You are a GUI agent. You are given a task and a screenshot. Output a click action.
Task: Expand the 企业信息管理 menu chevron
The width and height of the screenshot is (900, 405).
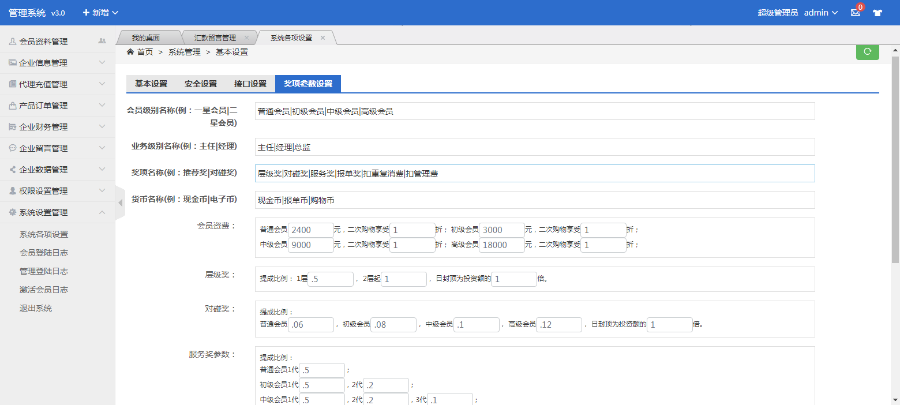click(102, 63)
